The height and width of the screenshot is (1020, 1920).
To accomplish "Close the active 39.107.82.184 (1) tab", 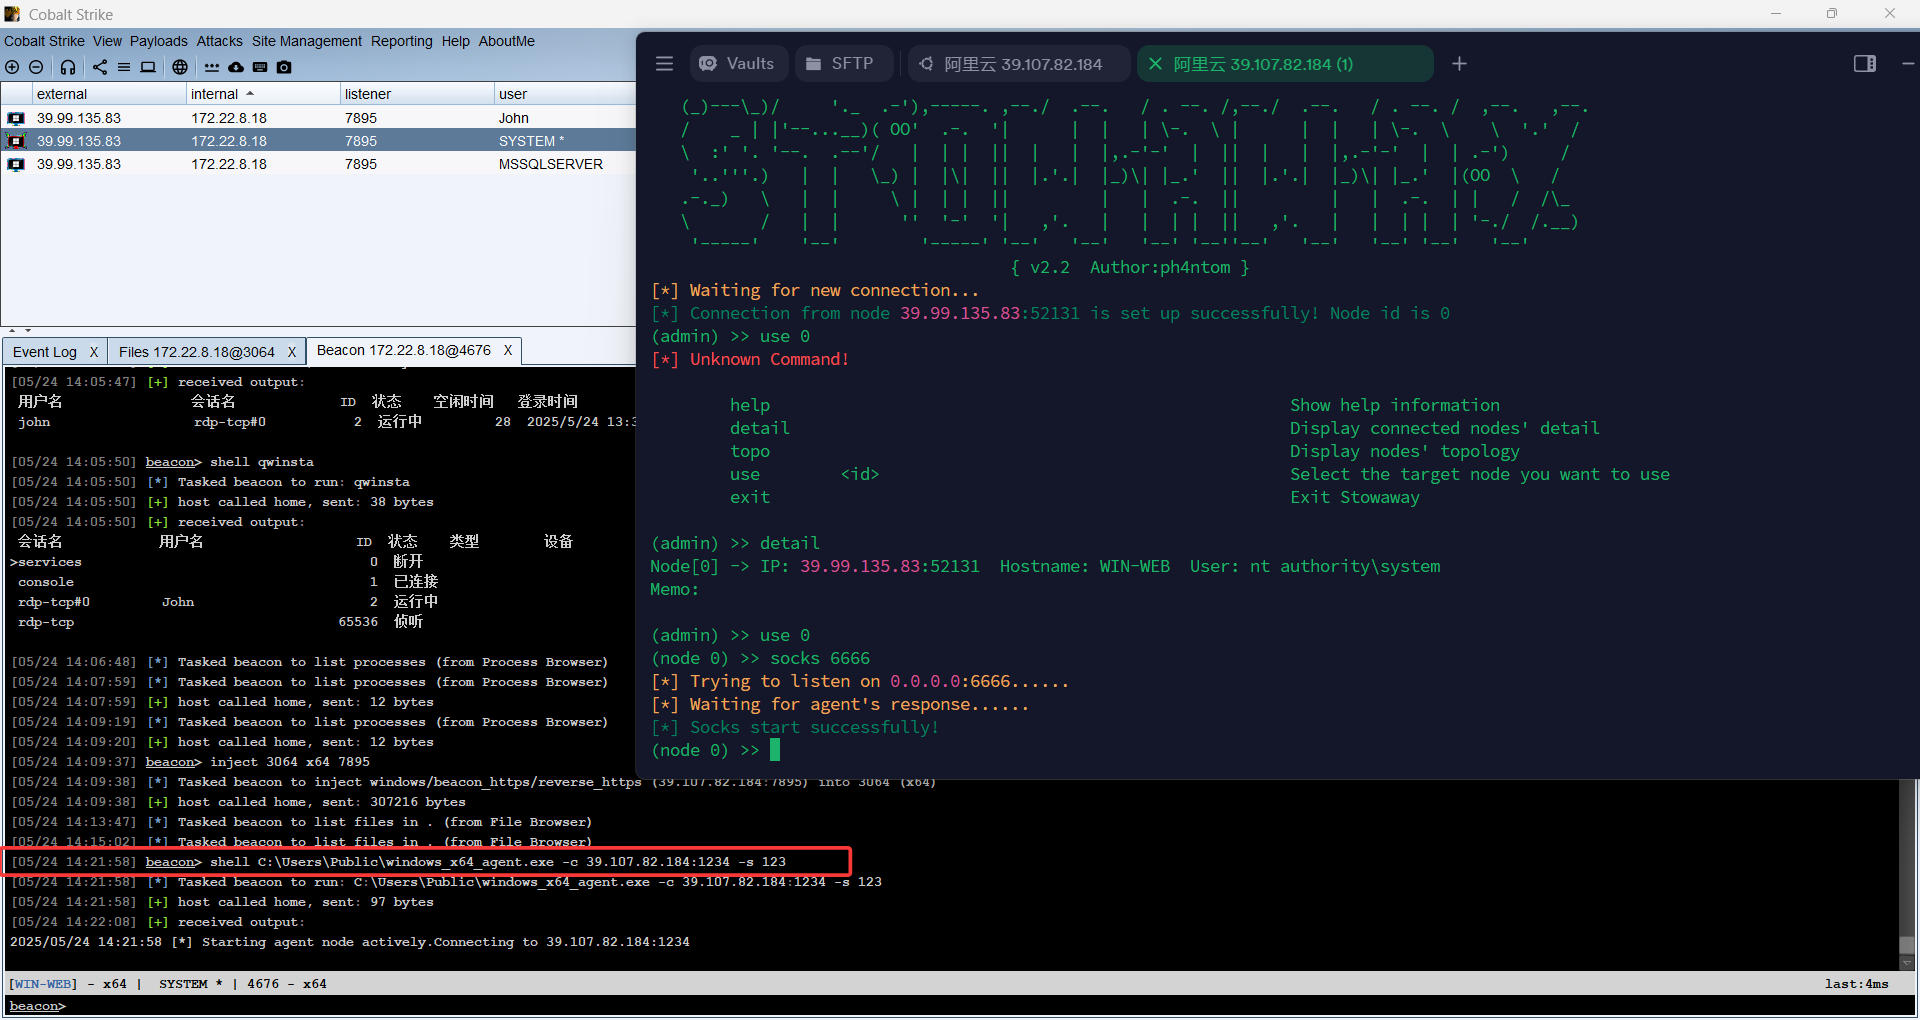I will tap(1155, 63).
